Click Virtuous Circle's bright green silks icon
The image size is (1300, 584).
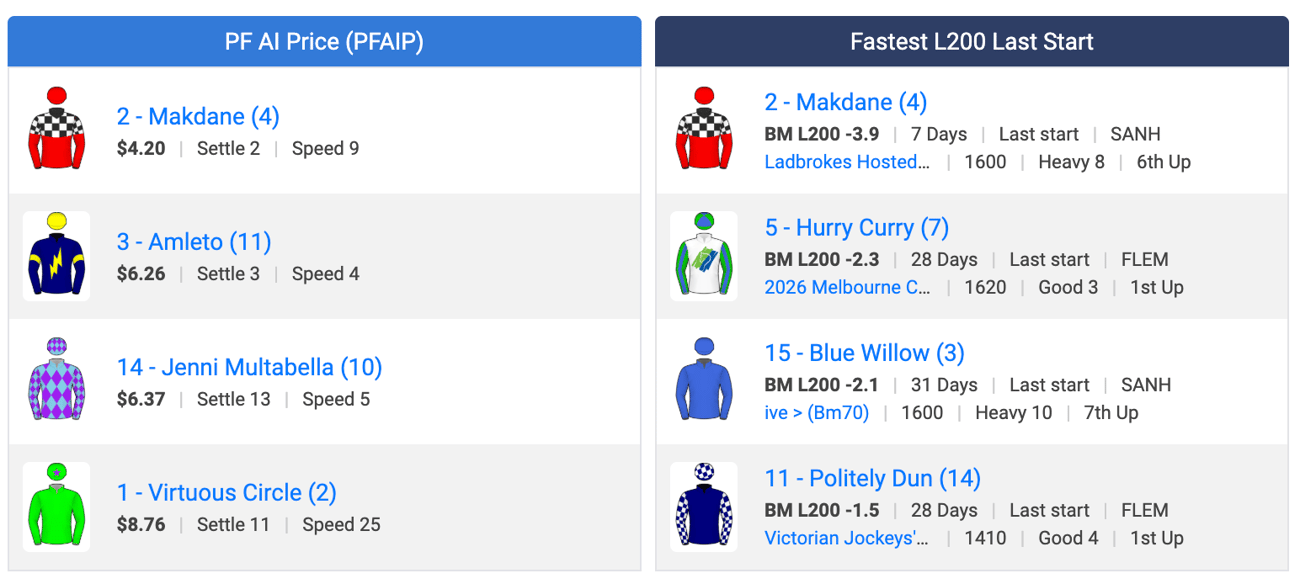57,506
